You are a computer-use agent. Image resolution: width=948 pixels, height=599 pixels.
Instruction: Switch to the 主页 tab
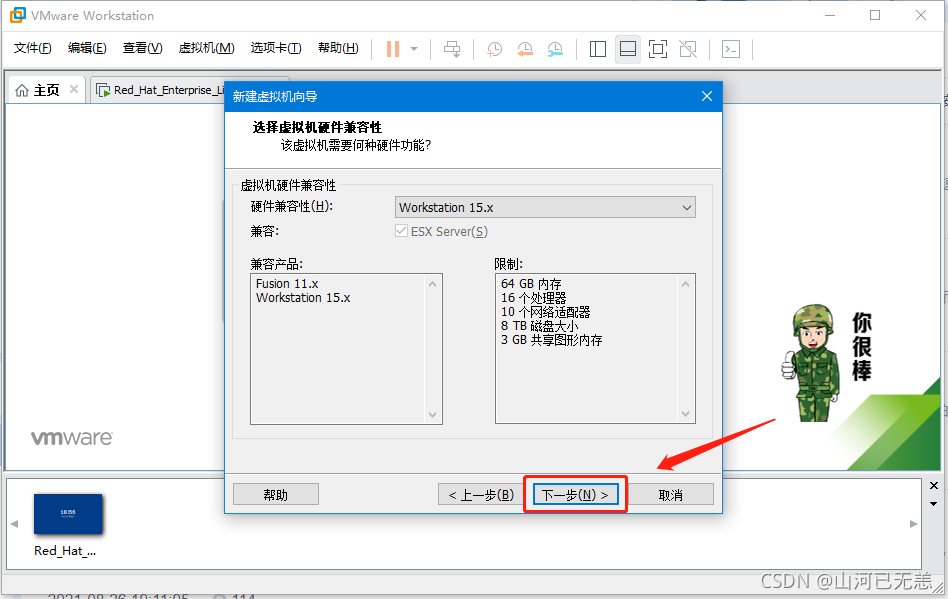(46, 90)
